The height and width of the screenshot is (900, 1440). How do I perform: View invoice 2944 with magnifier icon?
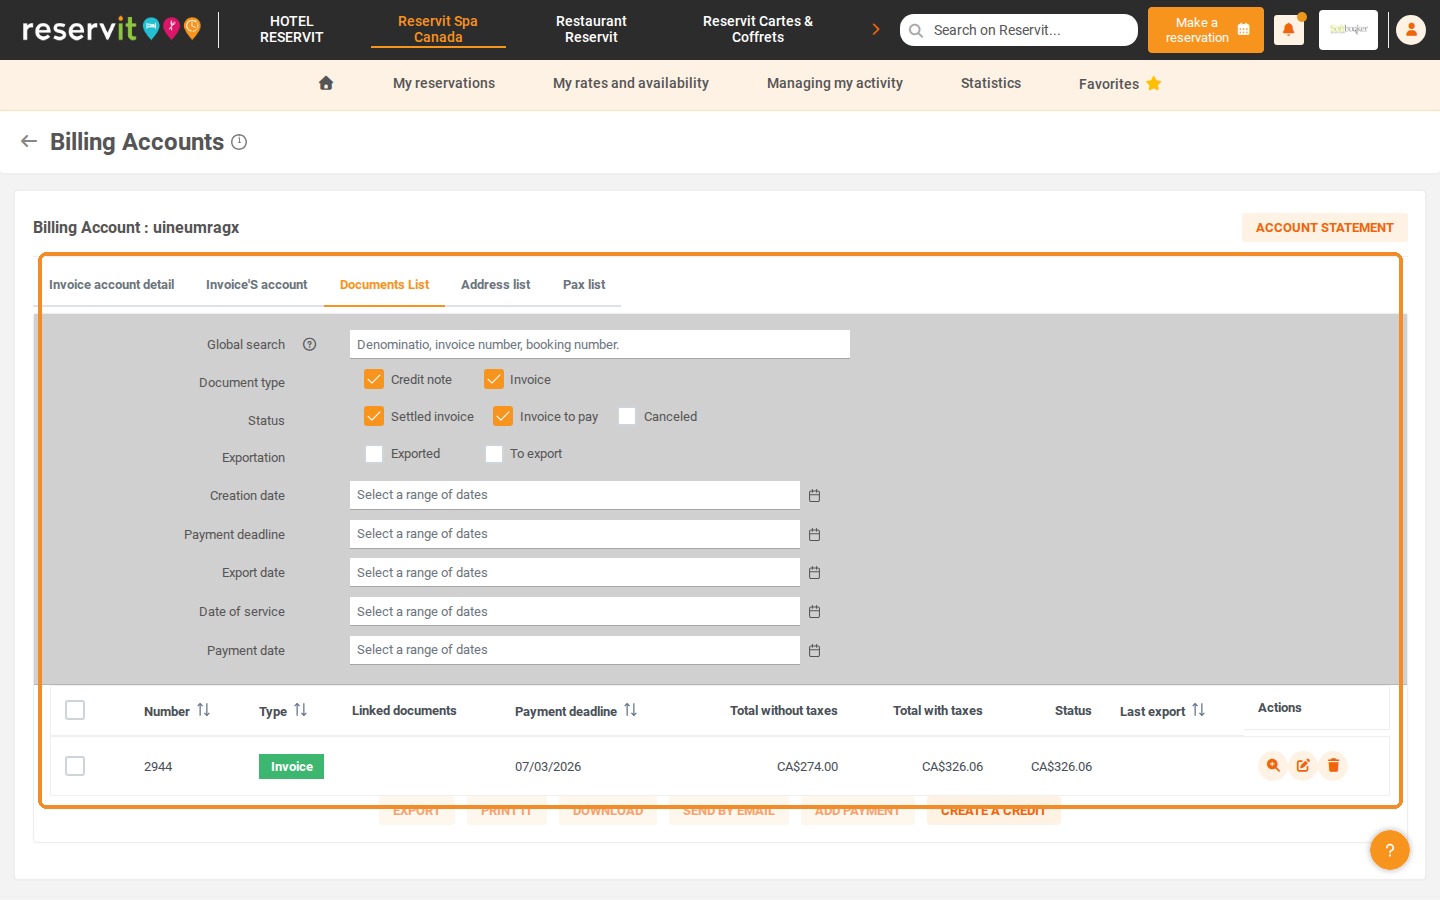(x=1273, y=766)
